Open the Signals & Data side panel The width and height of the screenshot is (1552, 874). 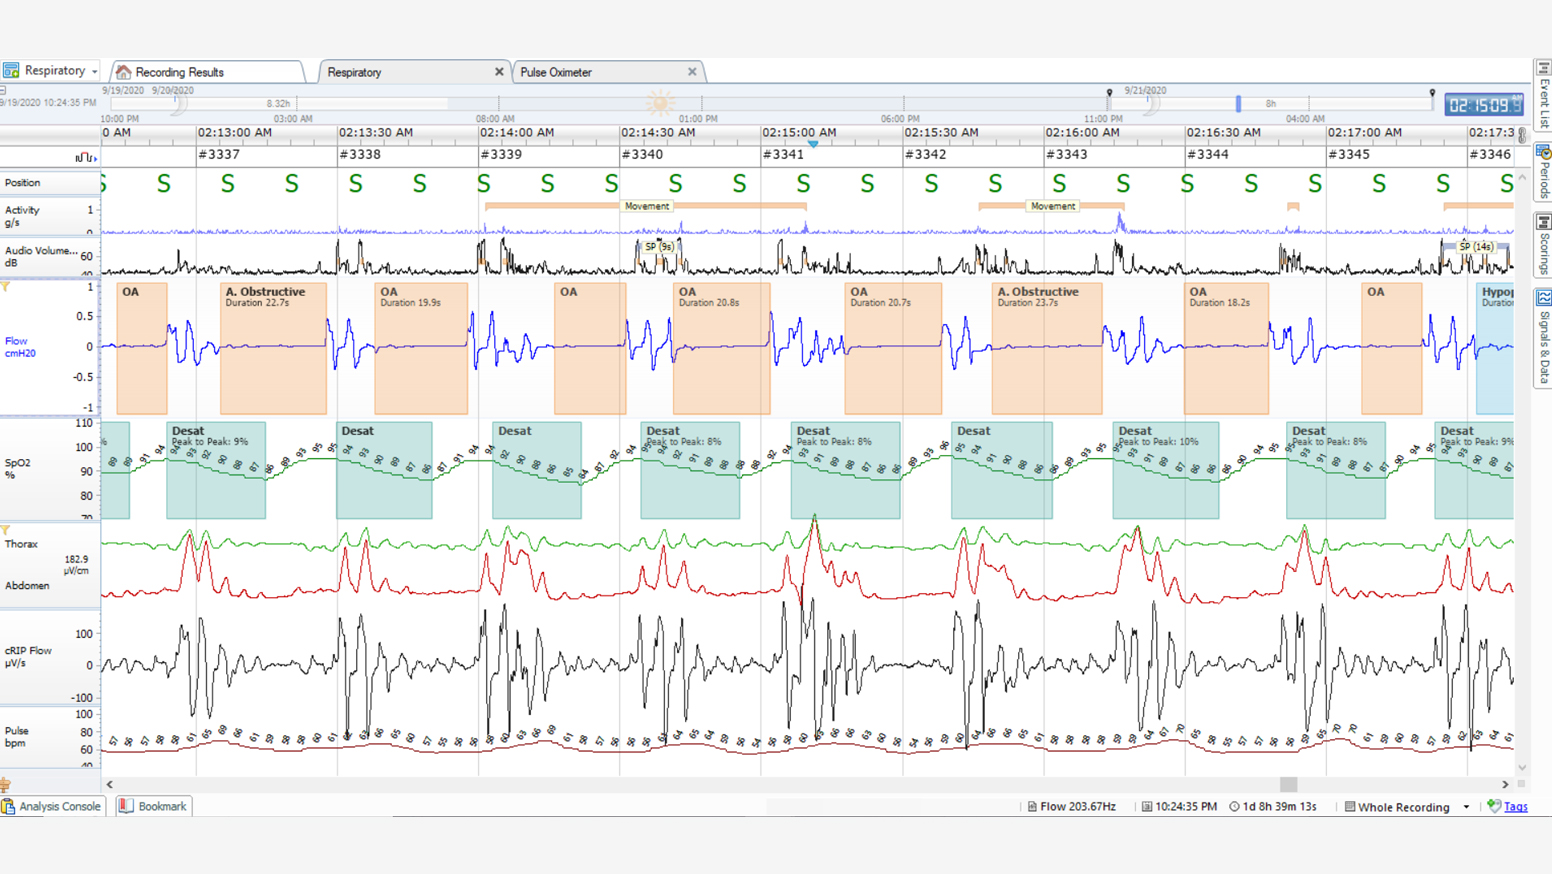1543,337
